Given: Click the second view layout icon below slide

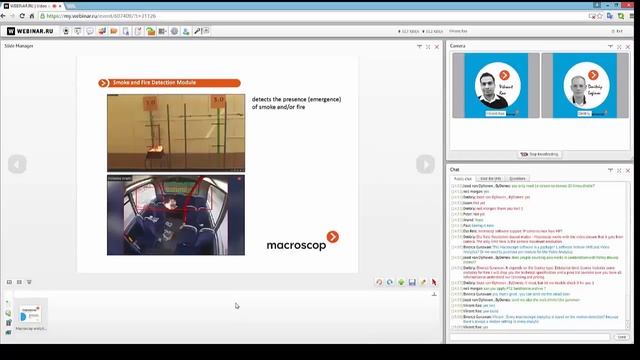Looking at the screenshot, I should pos(19,282).
